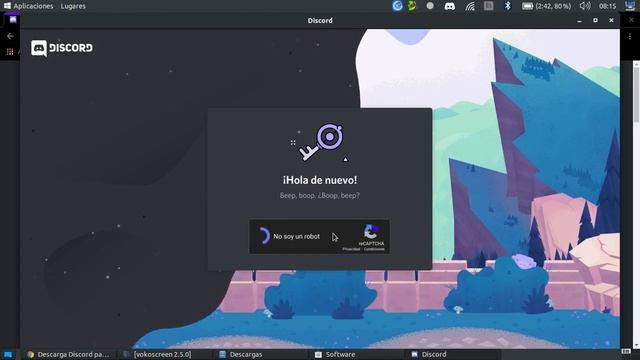Image resolution: width=640 pixels, height=360 pixels.
Task: Click the Discord logo in the top-left
Action: click(62, 48)
